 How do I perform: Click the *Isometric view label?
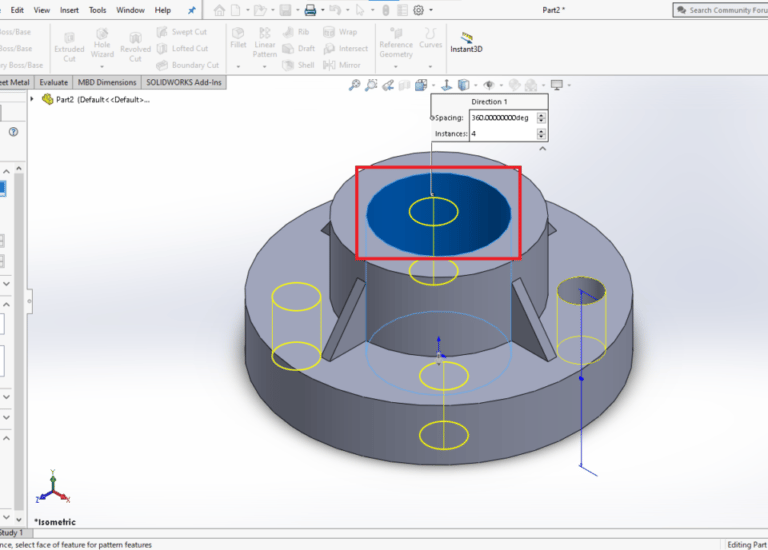coord(55,522)
